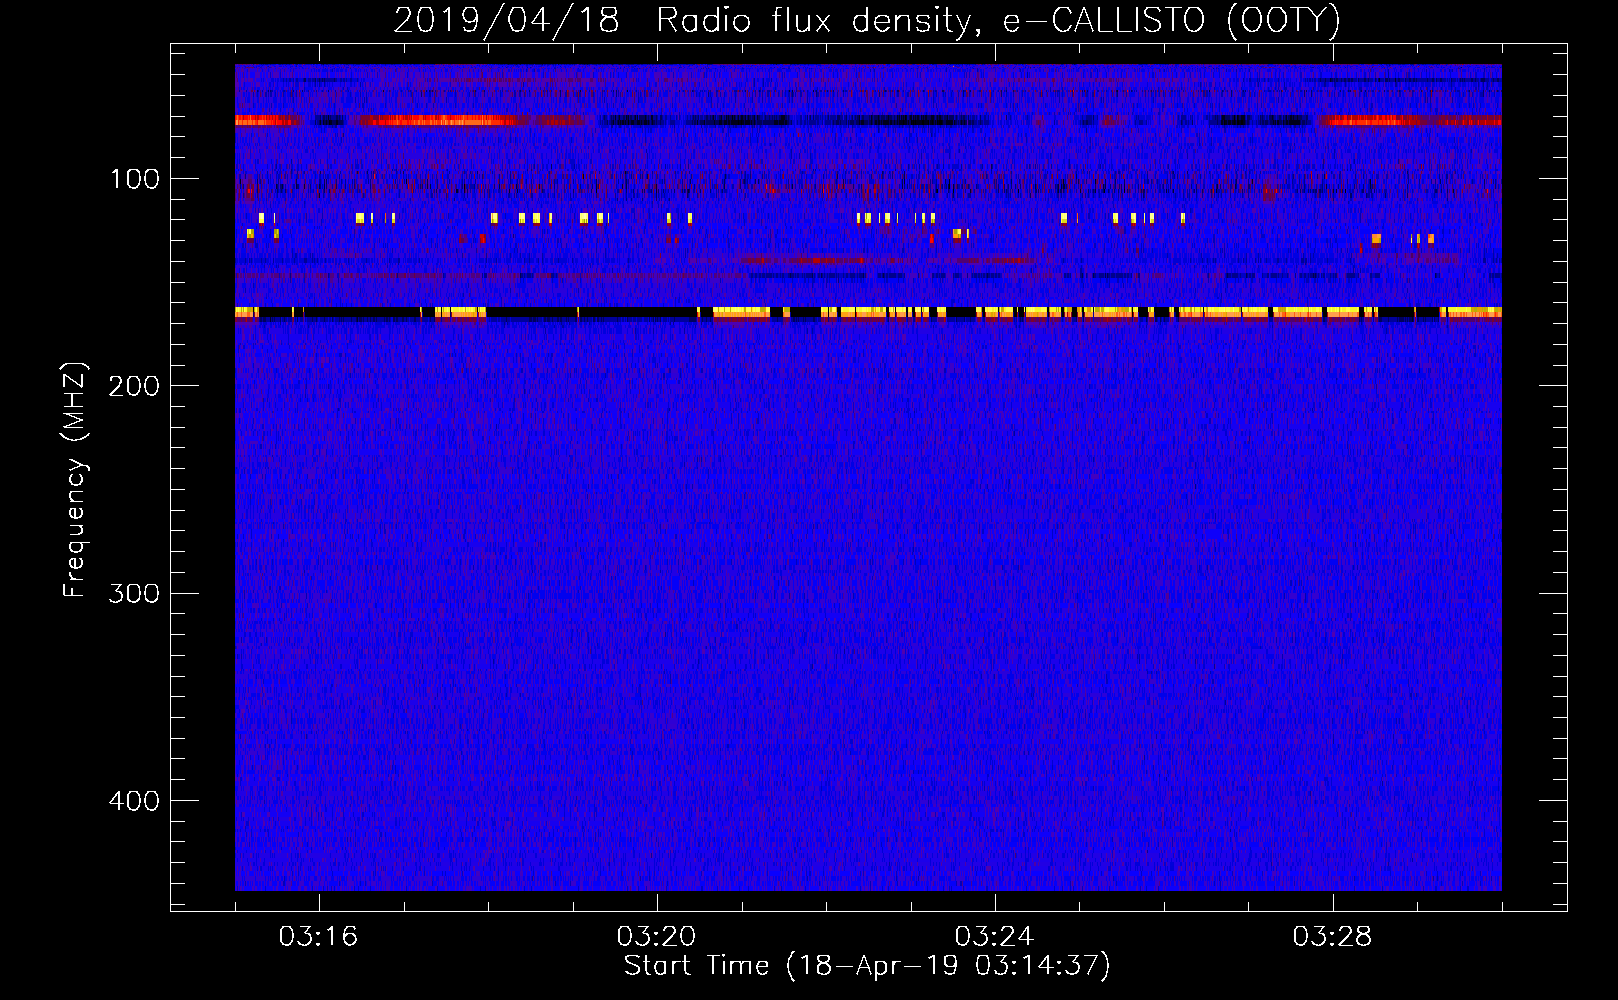
Task: Click the plot title "Radio flux density, e-CALLISTO (OOTY)"
Action: 998,21
